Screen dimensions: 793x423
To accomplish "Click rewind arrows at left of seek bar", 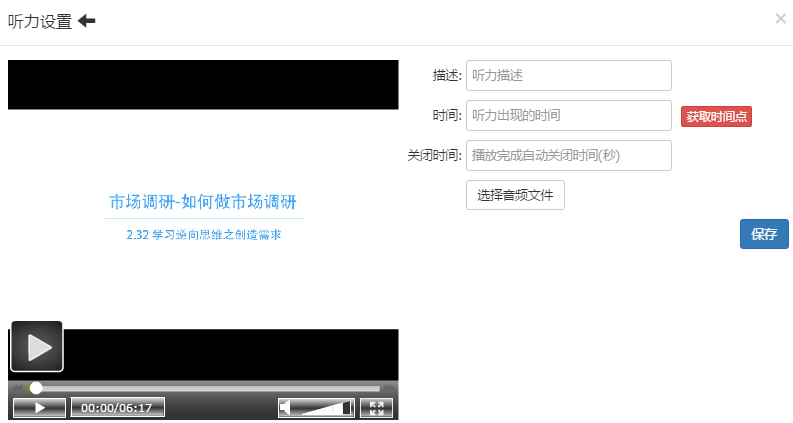I will coord(15,388).
